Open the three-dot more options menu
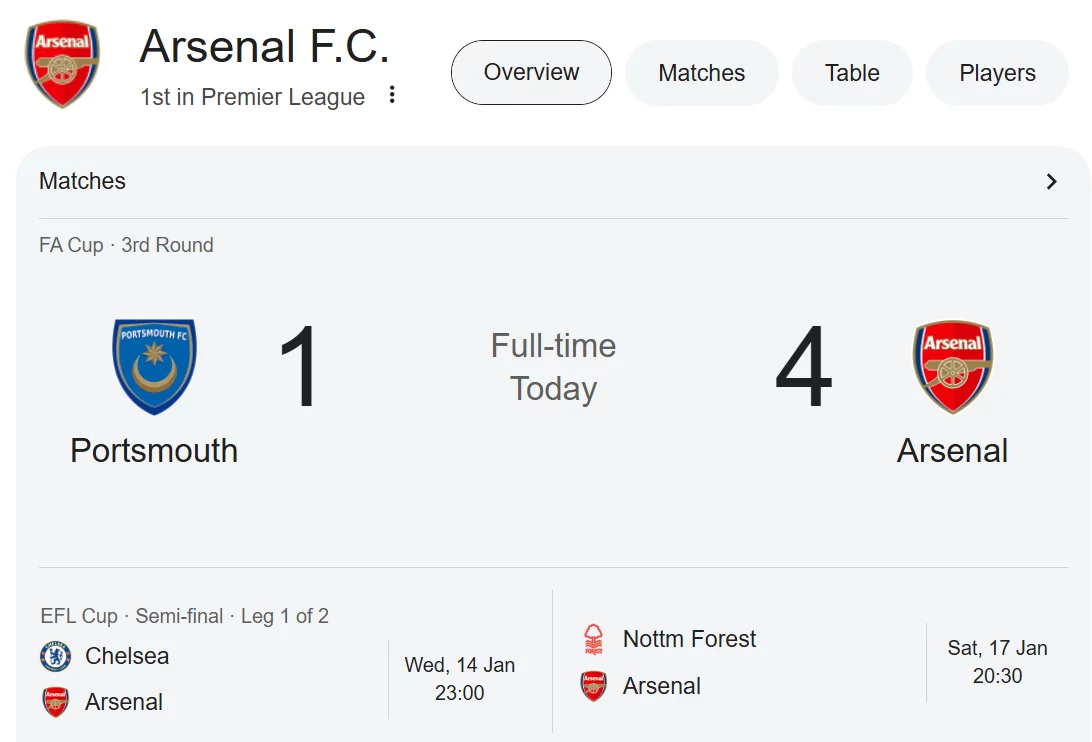The height and width of the screenshot is (742, 1092). coord(392,95)
